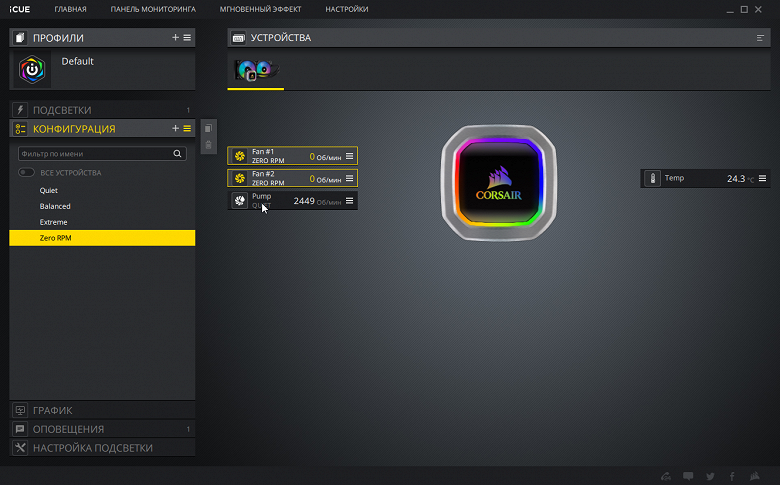The image size is (780, 485).
Task: Open the Profiles panel menu
Action: coord(187,37)
